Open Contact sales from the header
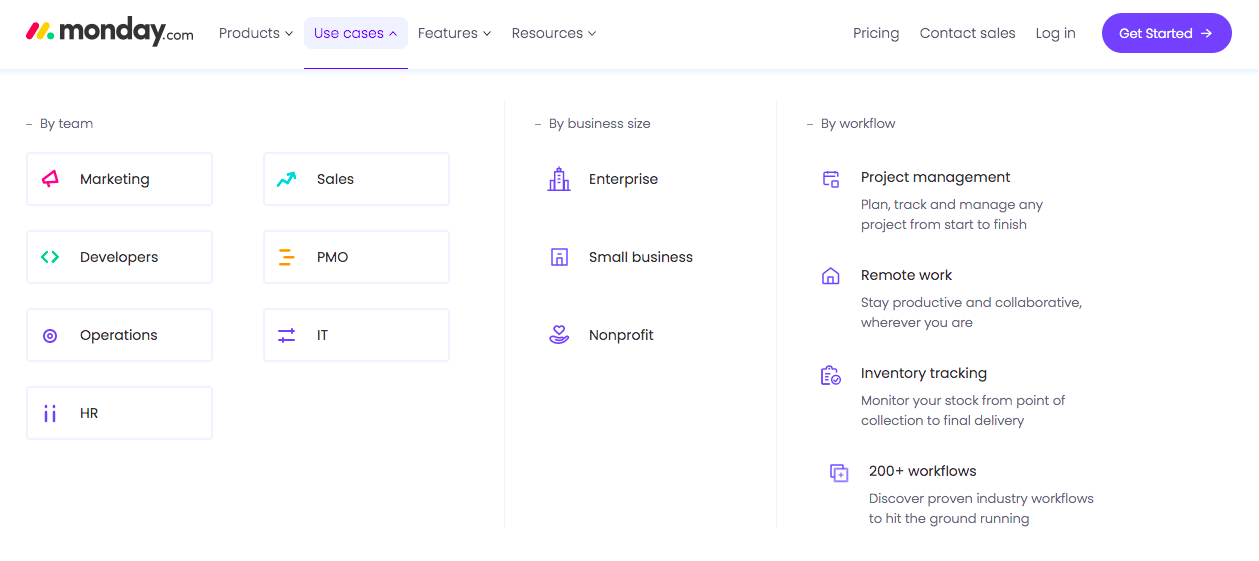The height and width of the screenshot is (561, 1259). click(x=967, y=33)
